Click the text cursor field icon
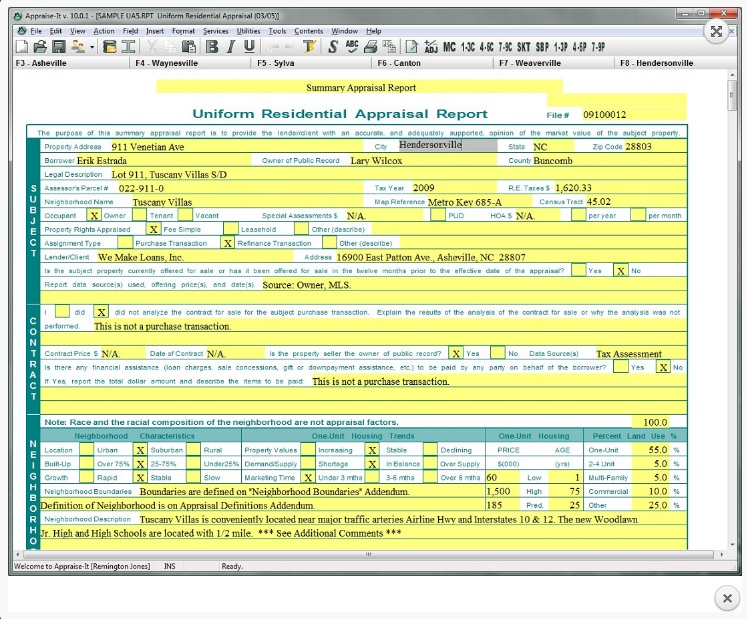 click(128, 46)
